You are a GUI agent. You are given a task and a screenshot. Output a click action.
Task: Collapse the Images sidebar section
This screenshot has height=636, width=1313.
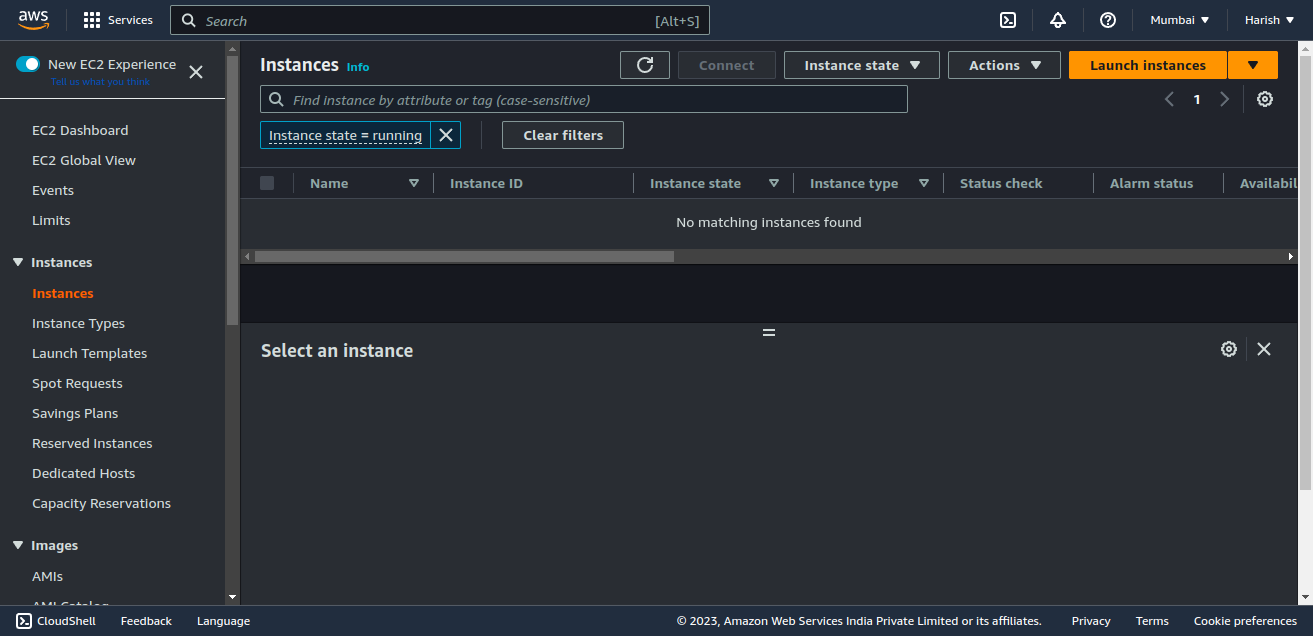pyautogui.click(x=18, y=545)
